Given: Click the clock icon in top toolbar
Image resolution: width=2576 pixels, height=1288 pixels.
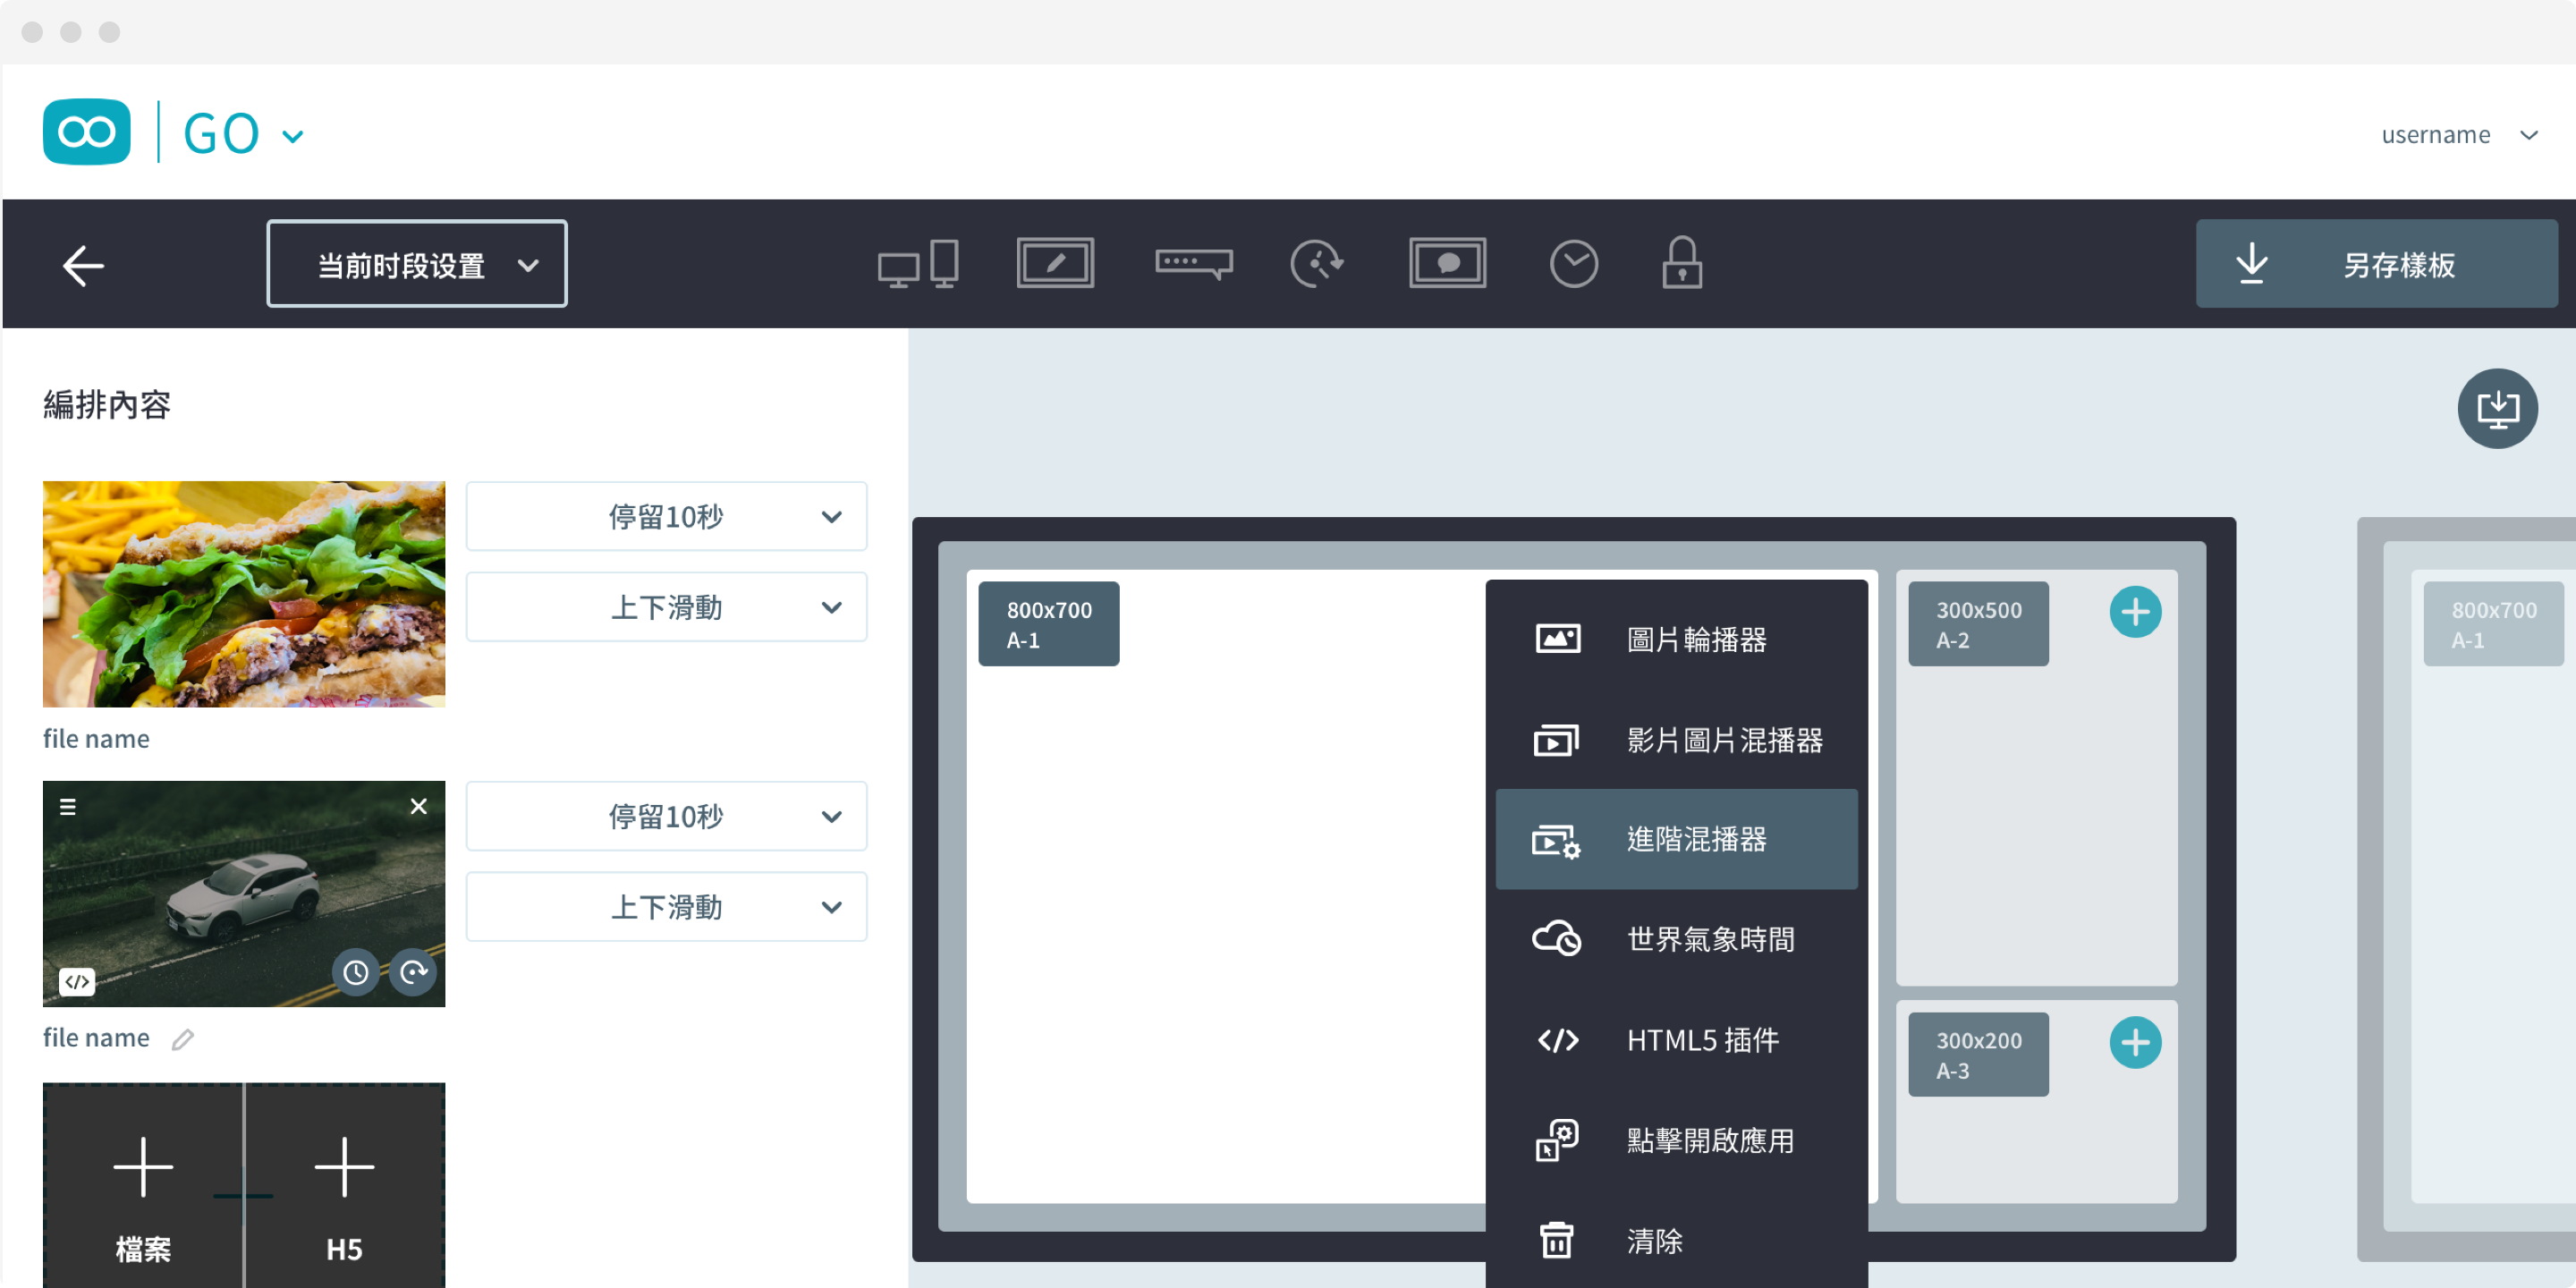Looking at the screenshot, I should (1573, 264).
